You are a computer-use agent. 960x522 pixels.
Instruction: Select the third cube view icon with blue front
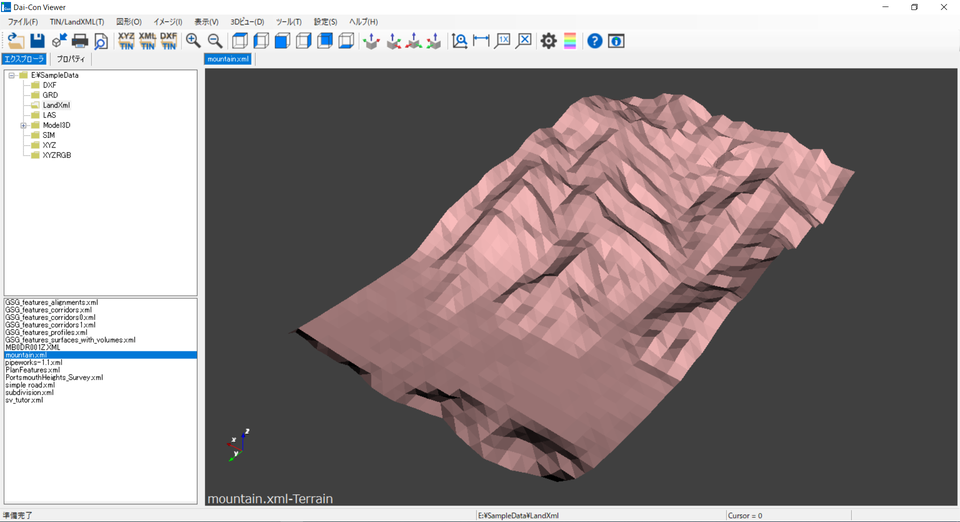click(282, 41)
